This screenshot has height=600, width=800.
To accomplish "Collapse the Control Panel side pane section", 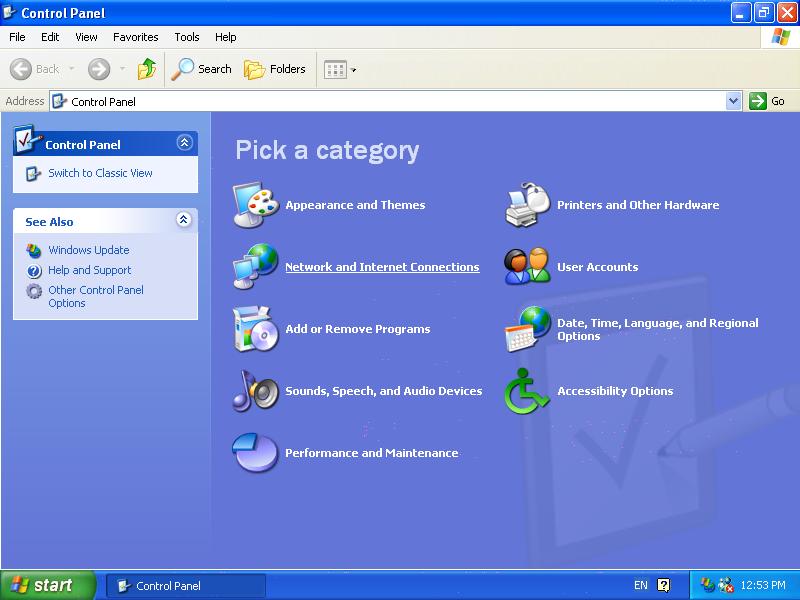I will [184, 142].
